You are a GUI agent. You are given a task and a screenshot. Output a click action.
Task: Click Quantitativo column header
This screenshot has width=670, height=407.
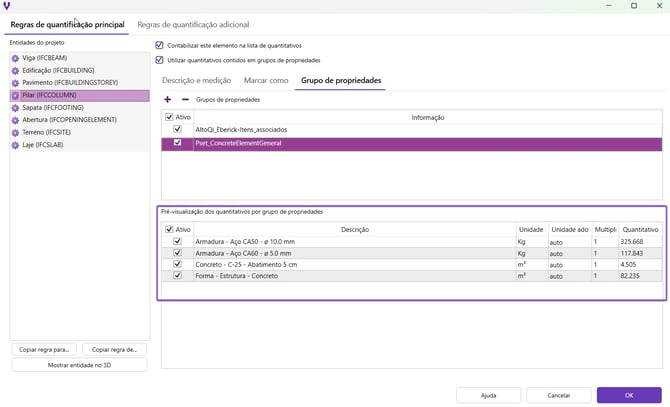[640, 230]
